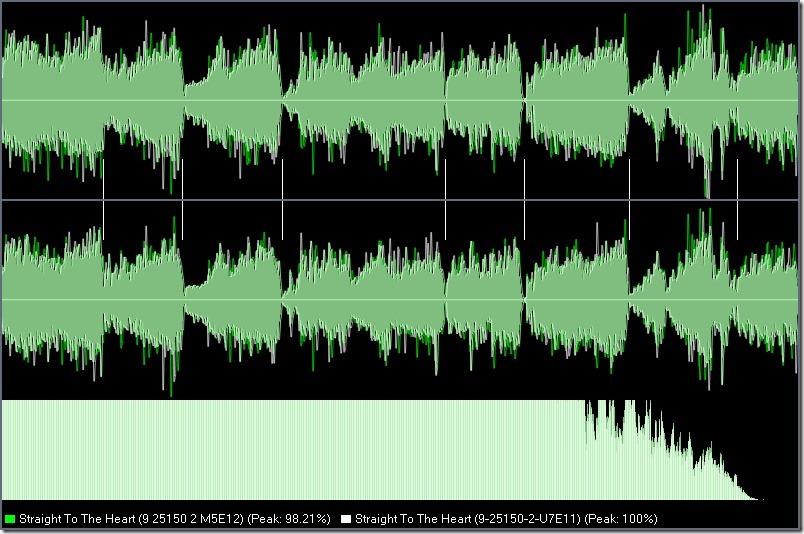This screenshot has height=534, width=804.
Task: Click the 'Peak: 100%' value
Action: tap(621, 519)
